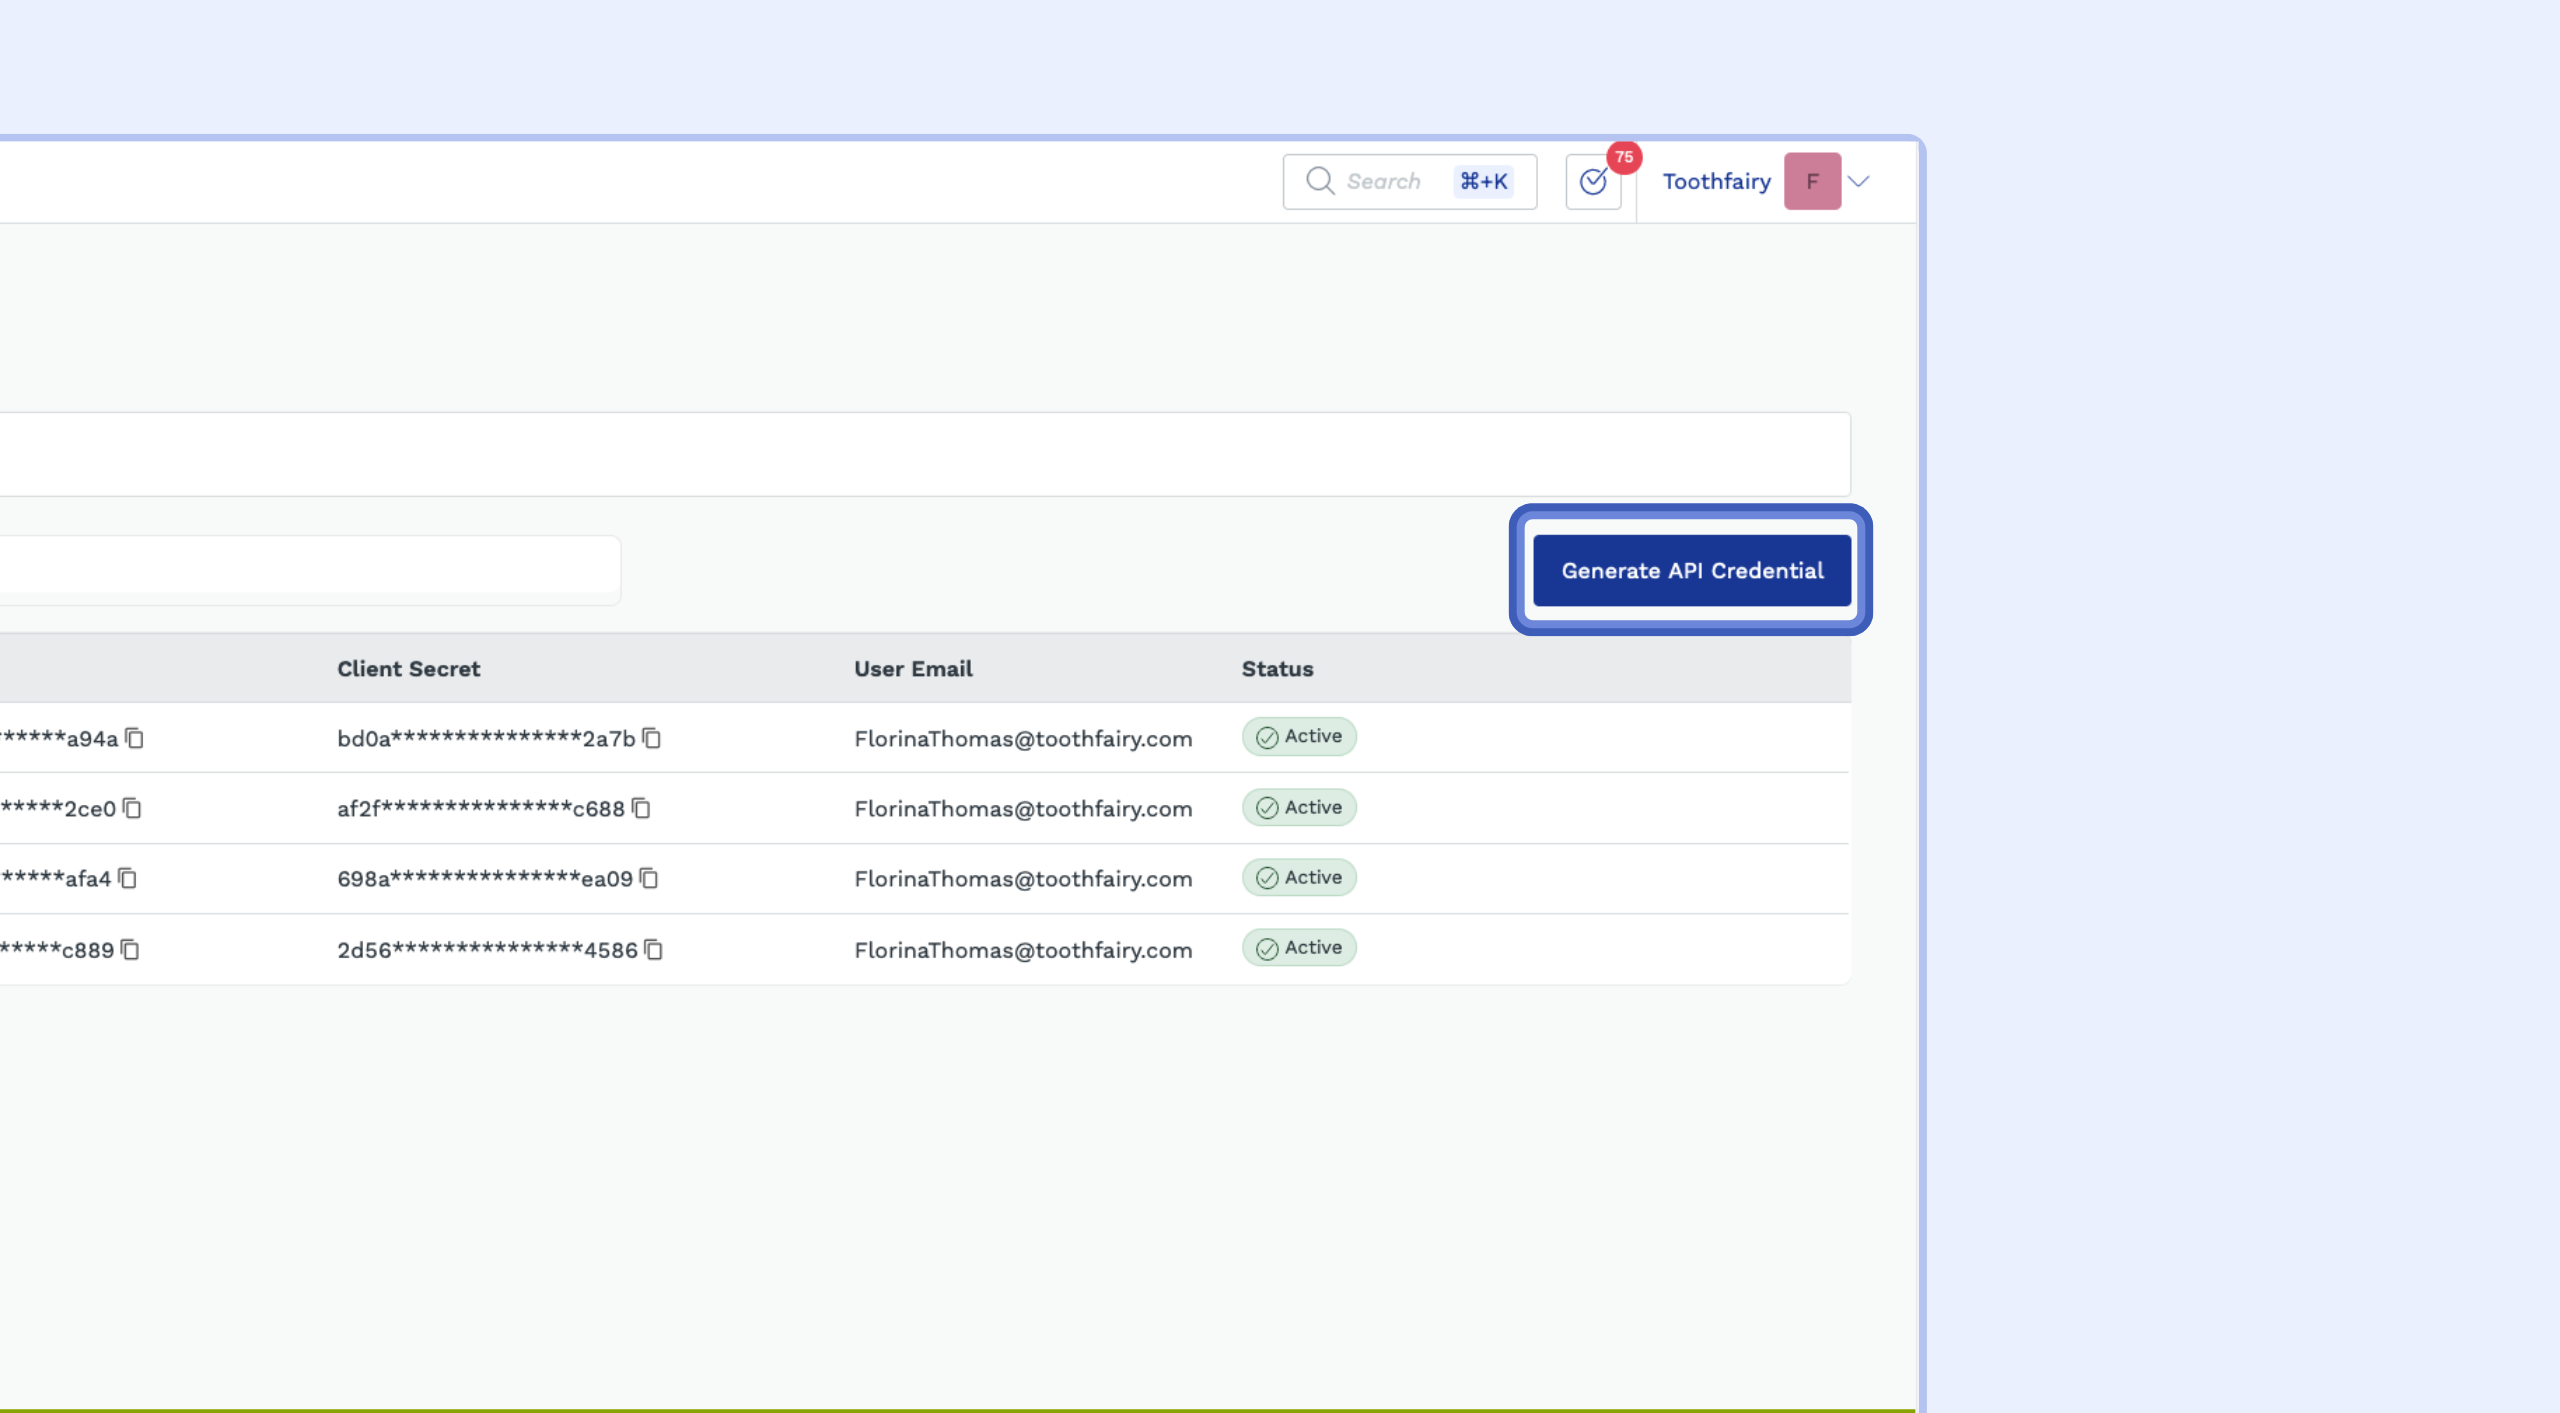Copy client ID ending in afa4
2560x1413 pixels.
click(x=128, y=878)
